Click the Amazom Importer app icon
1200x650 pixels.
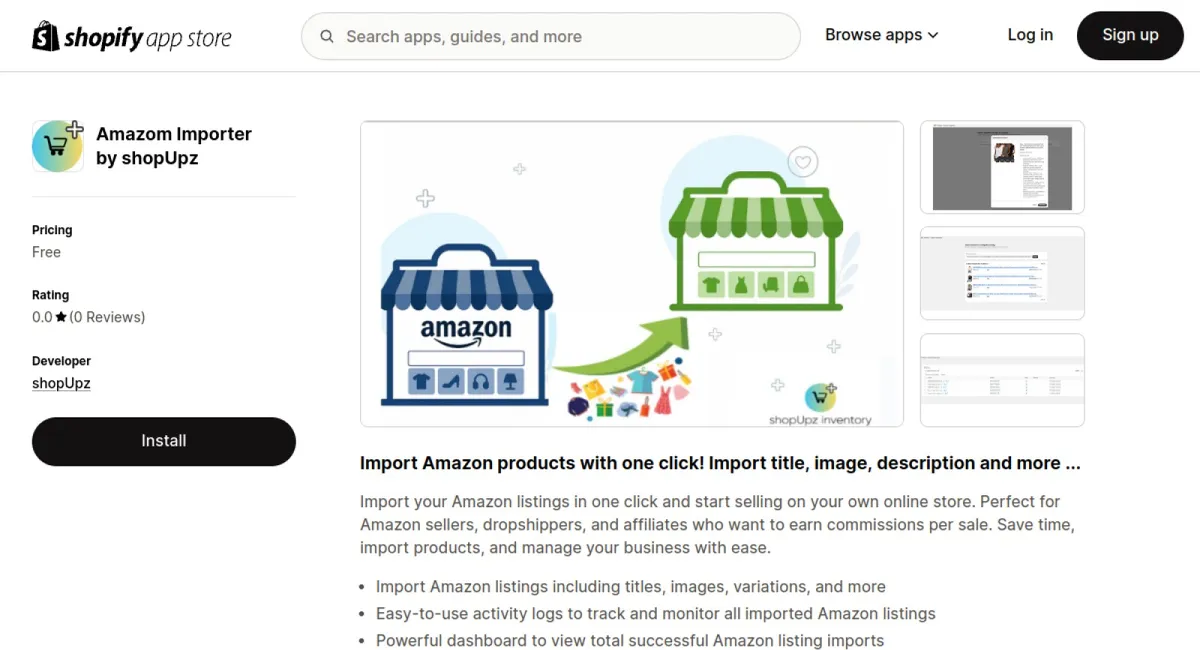click(x=58, y=146)
